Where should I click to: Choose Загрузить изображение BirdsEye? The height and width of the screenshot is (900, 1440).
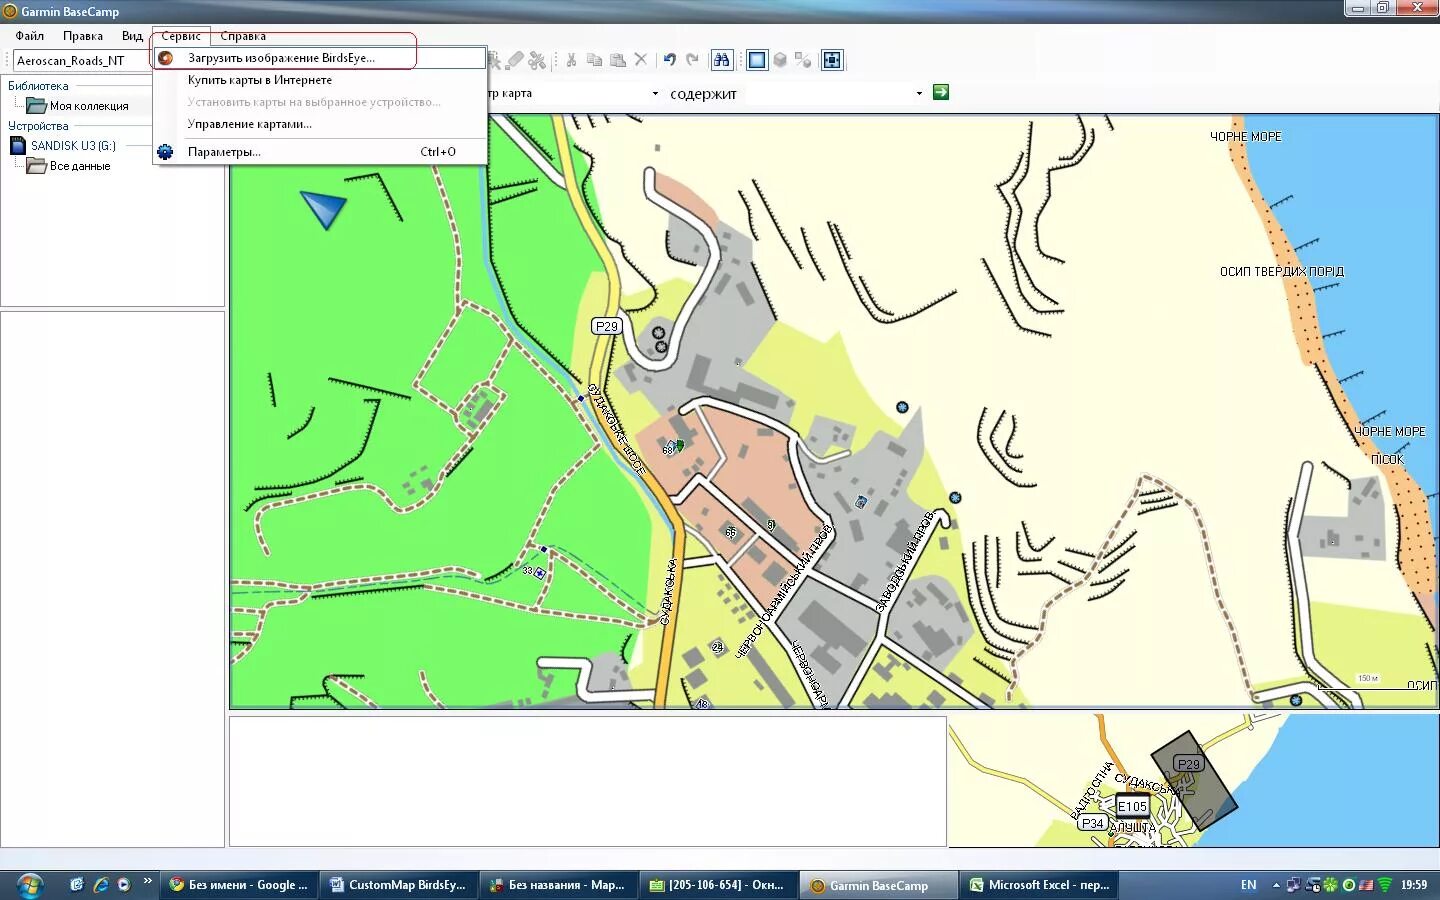[x=320, y=58]
